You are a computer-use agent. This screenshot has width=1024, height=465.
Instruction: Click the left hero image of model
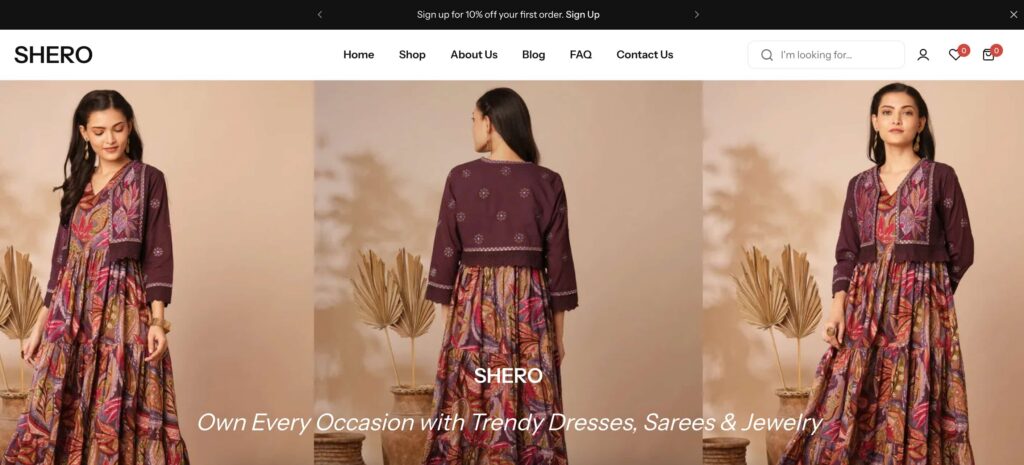[157, 272]
